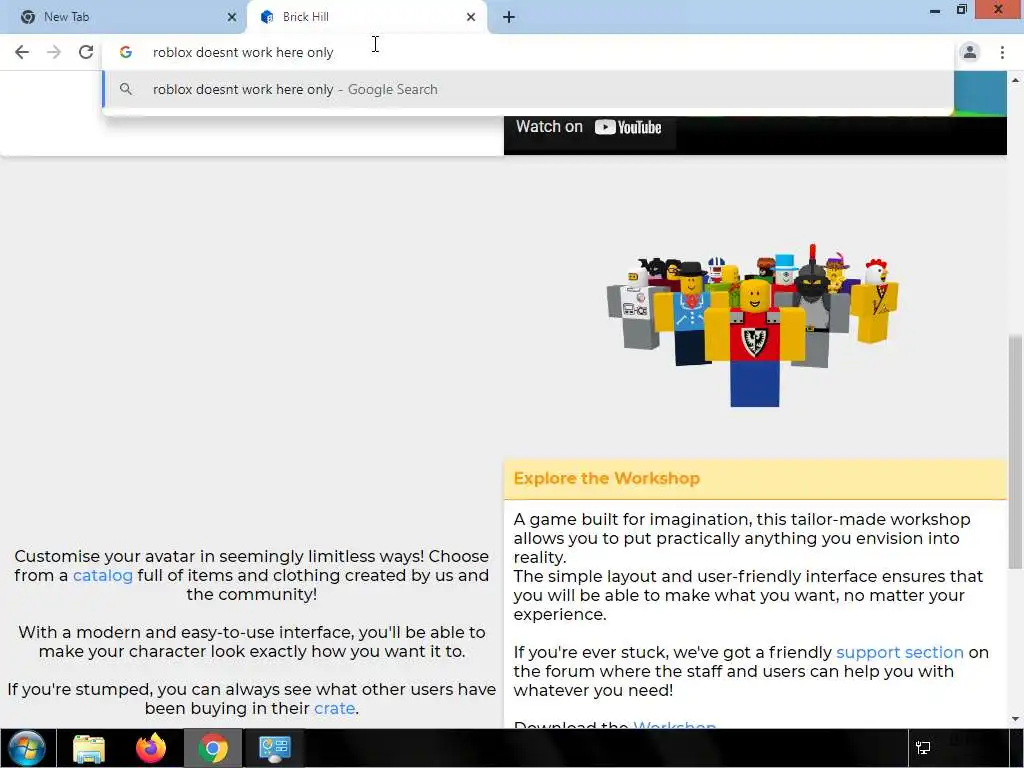
Task: Choose the 'roblox doesnt work here only' Google Search suggestion
Action: (528, 89)
